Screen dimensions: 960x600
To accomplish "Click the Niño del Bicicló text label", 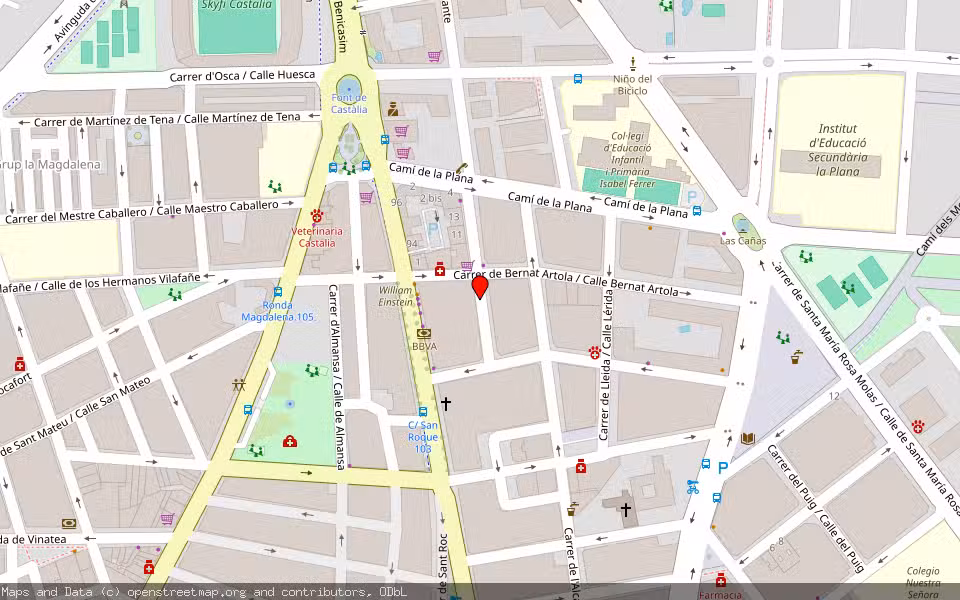I will pyautogui.click(x=632, y=84).
